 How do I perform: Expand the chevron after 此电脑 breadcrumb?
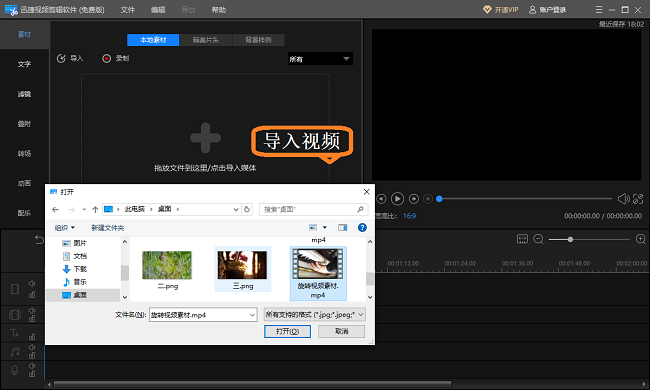(151, 209)
